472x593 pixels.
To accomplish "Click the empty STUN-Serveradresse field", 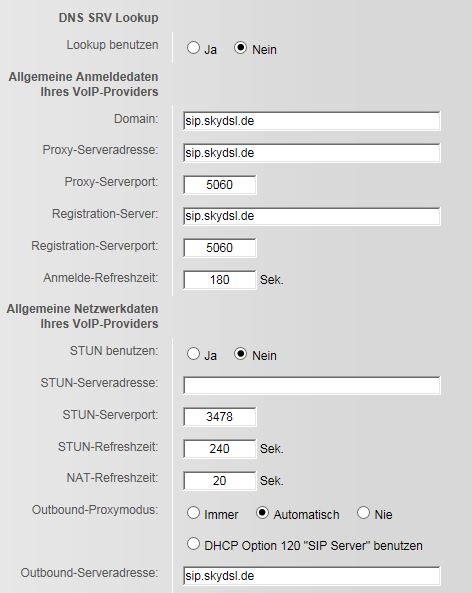I will coord(312,385).
